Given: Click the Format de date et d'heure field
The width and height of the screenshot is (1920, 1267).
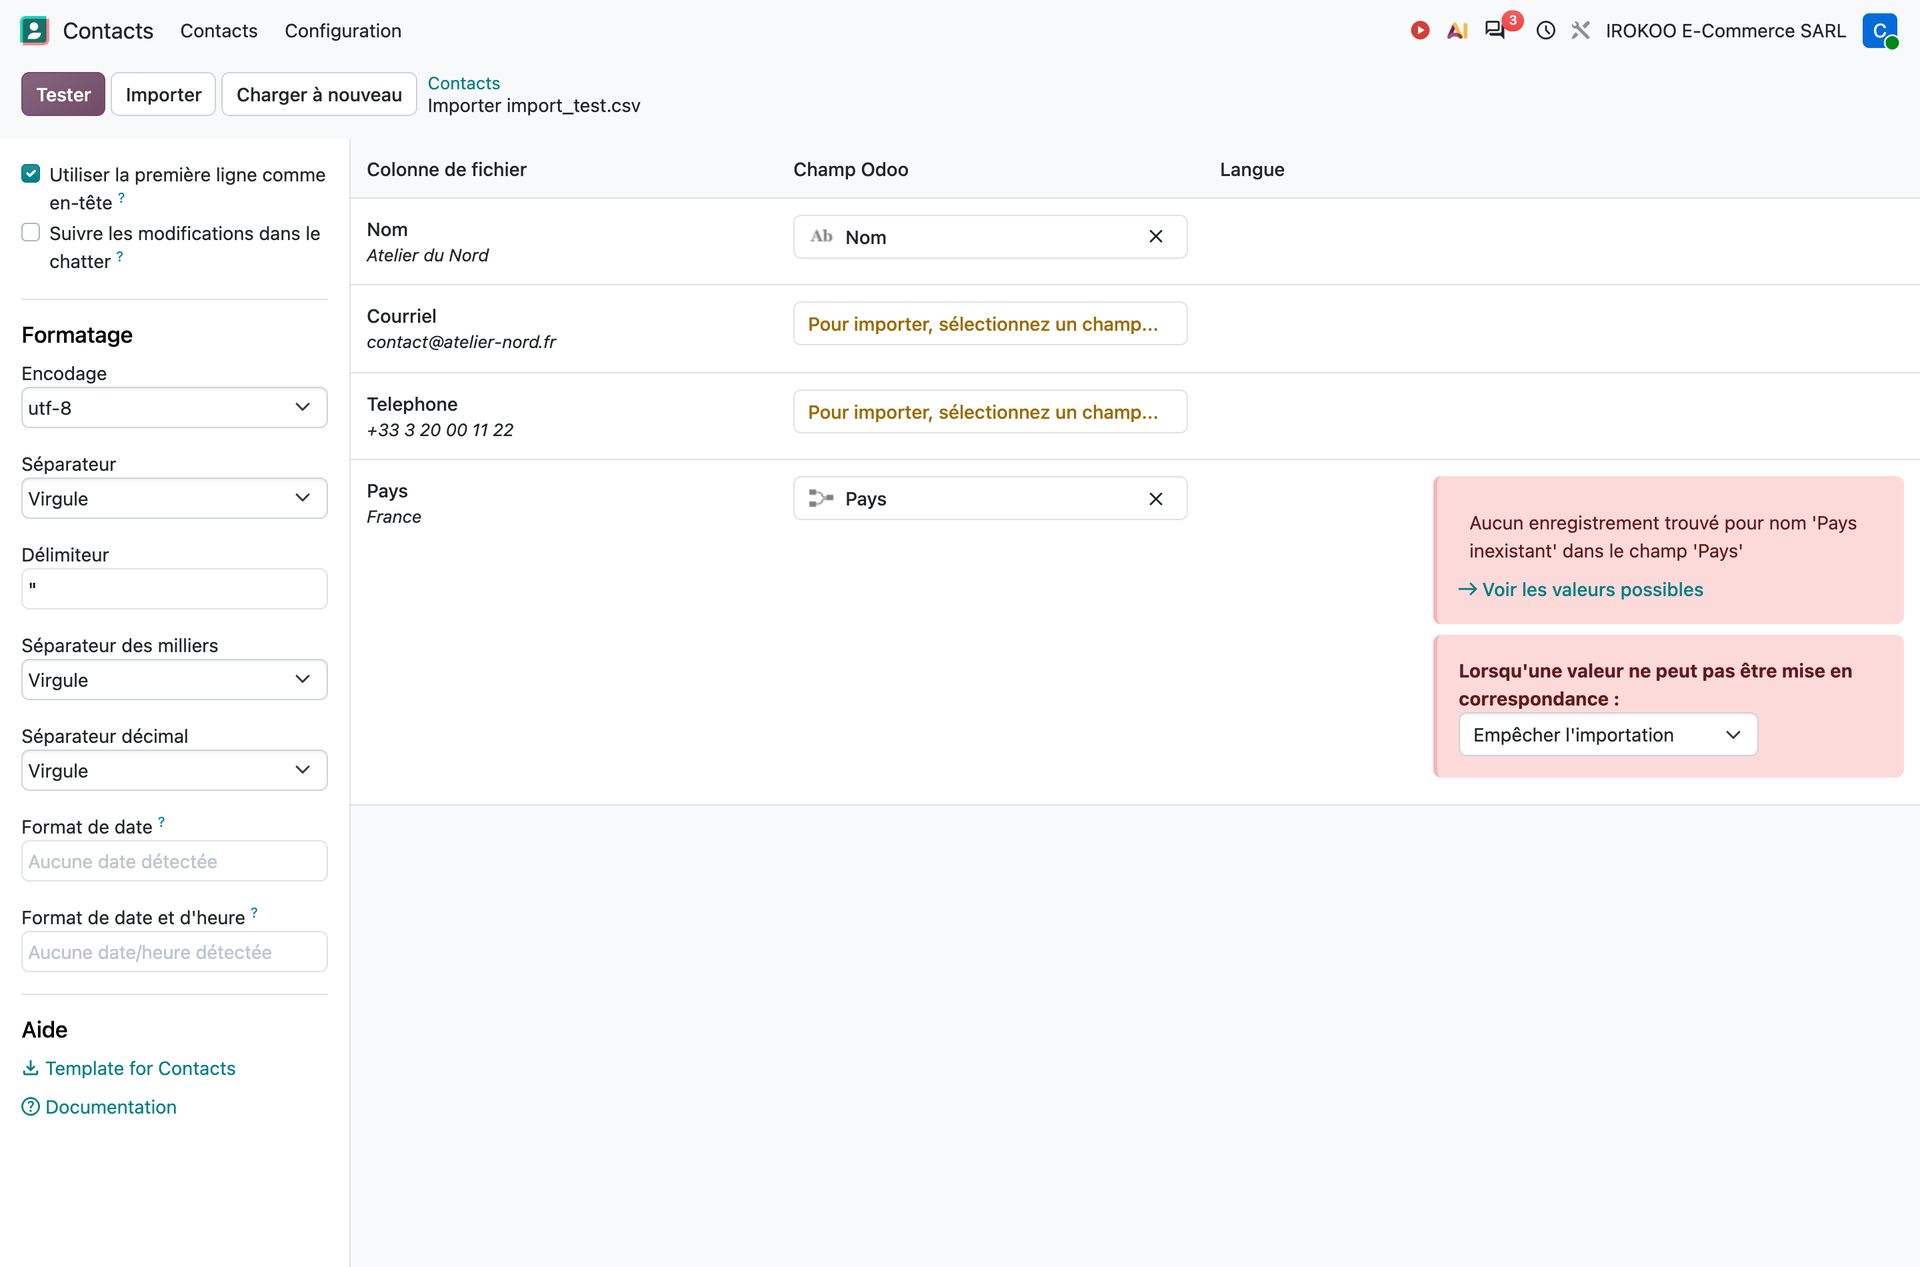Looking at the screenshot, I should 174,952.
